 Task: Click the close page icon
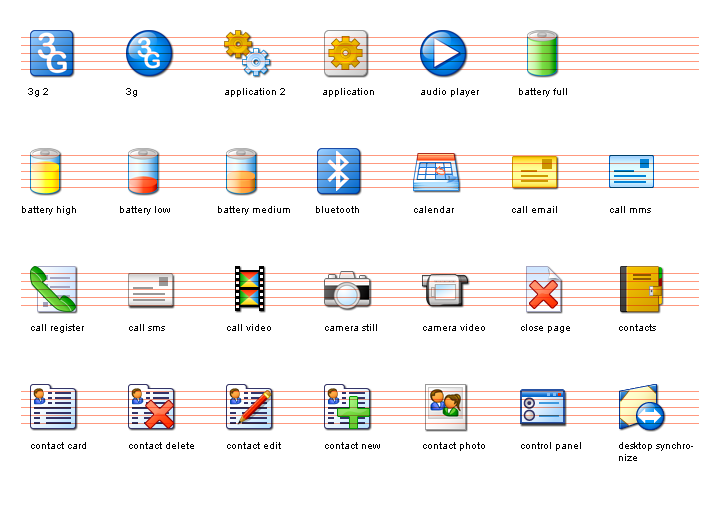543,290
